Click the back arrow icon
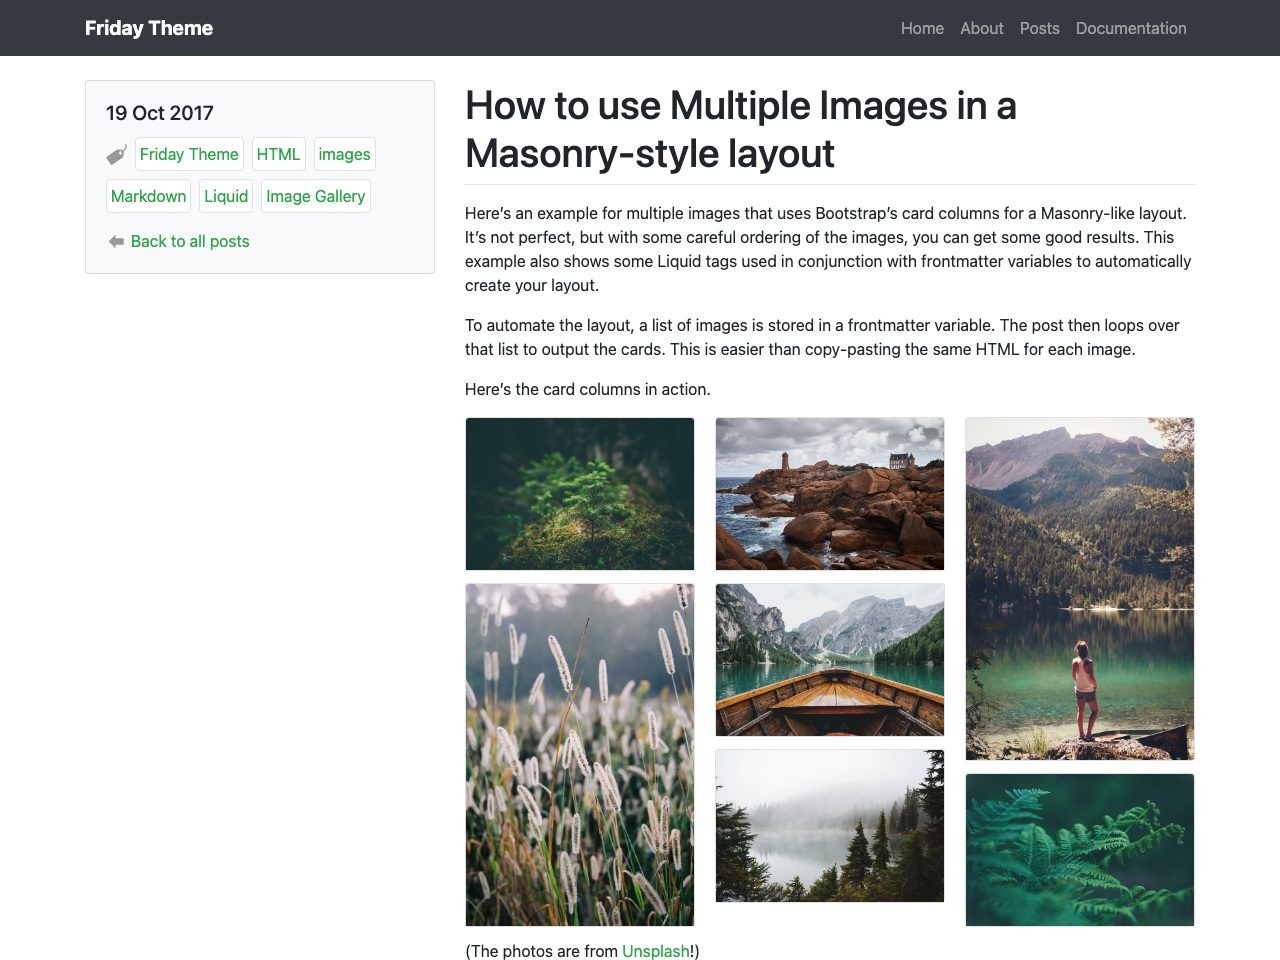 coord(116,241)
